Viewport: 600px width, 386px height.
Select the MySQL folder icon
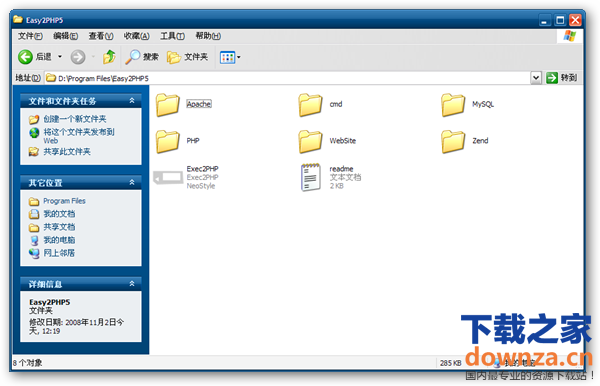pos(453,104)
